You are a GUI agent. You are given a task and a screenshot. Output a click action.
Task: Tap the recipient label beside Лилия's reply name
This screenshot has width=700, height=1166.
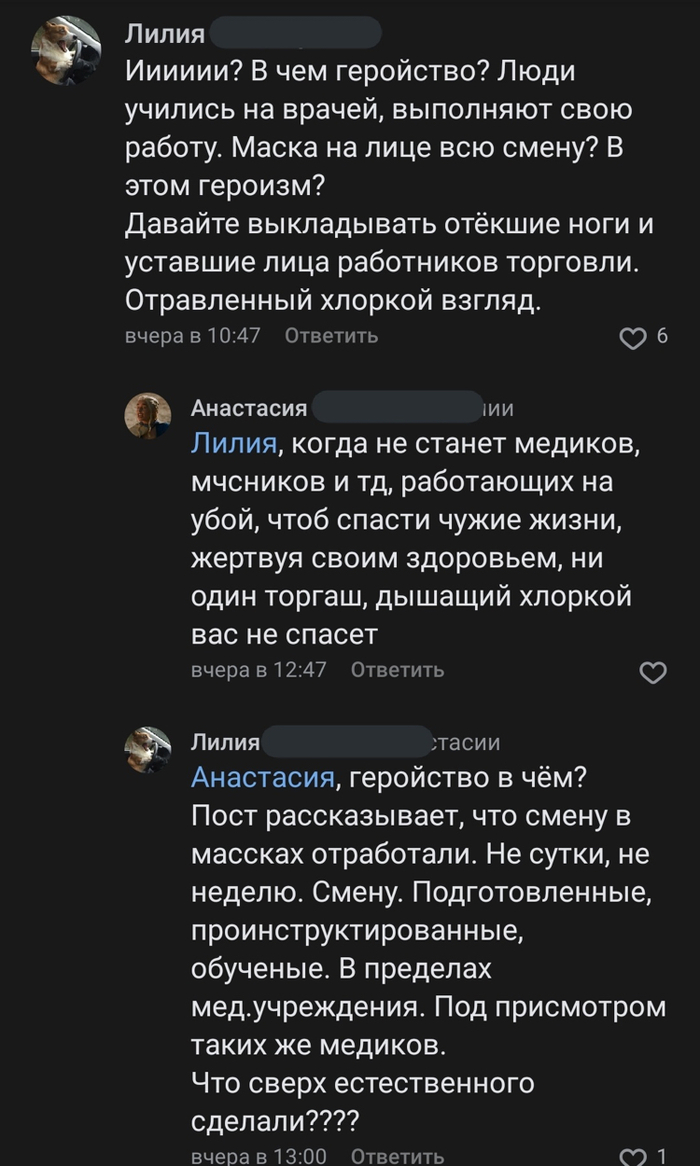[x=464, y=742]
